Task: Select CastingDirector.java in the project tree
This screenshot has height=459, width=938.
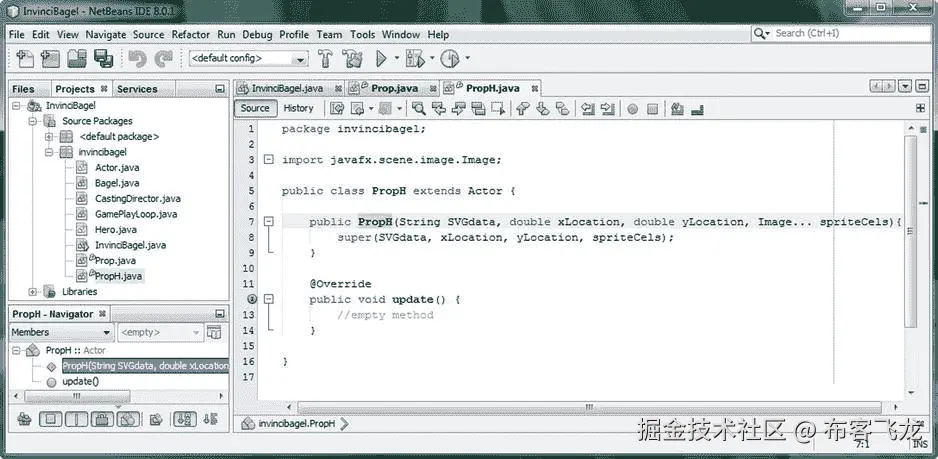Action: click(138, 199)
